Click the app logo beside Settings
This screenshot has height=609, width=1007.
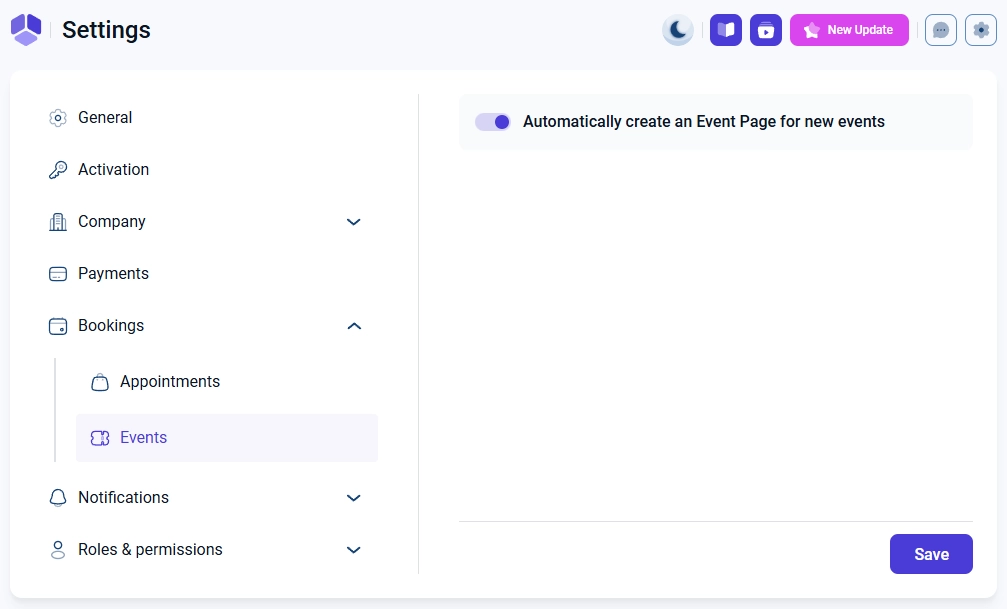coord(26,30)
